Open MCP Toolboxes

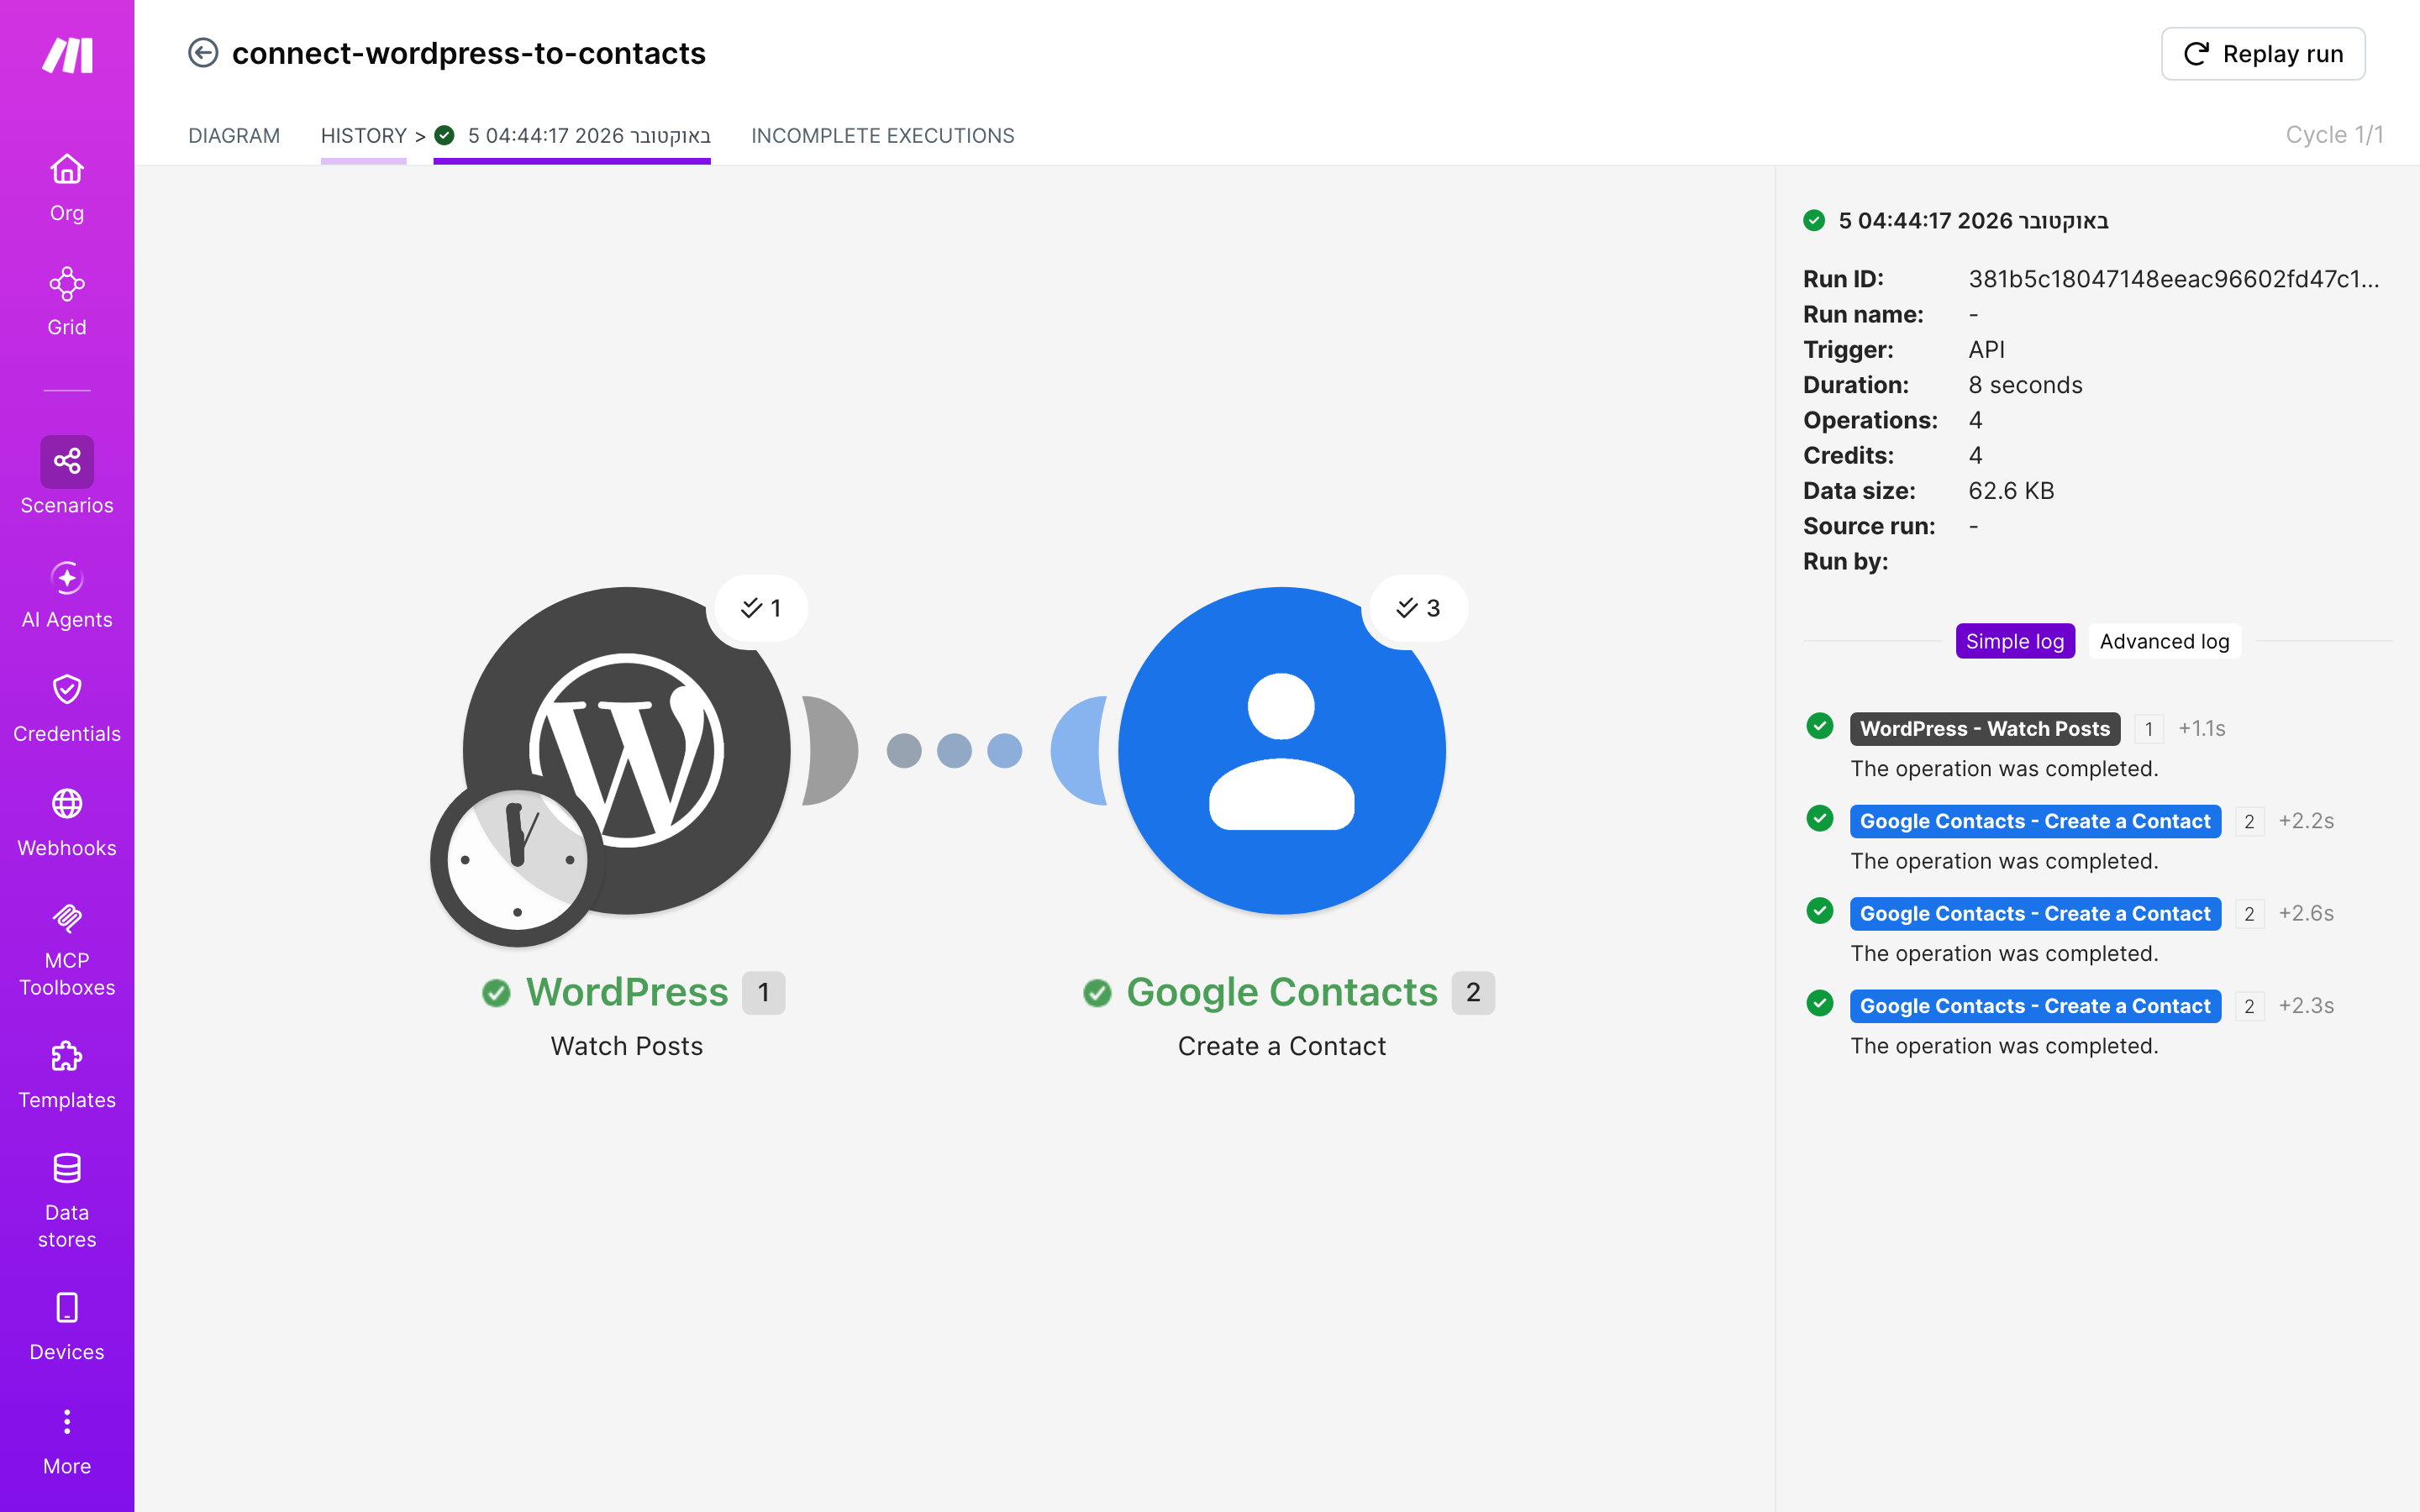coord(67,948)
